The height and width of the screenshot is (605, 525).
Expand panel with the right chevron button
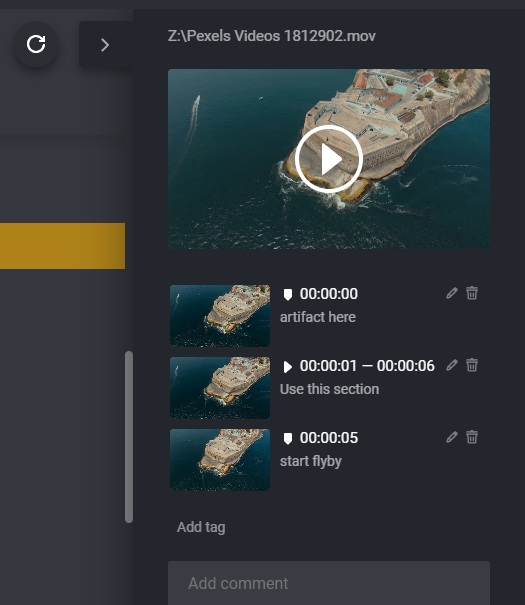point(105,45)
